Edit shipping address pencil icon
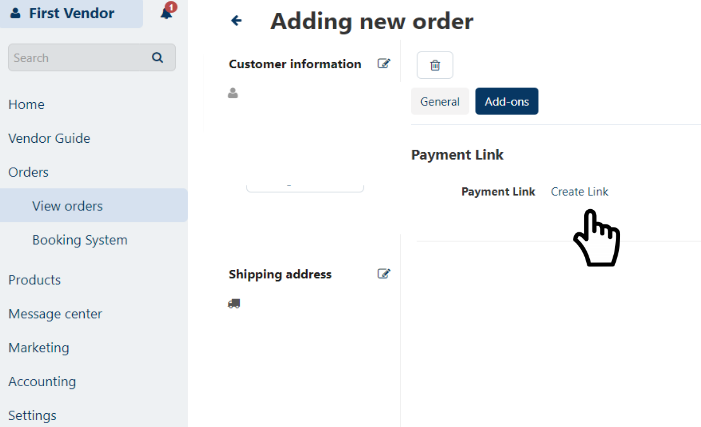The height and width of the screenshot is (427, 701). (x=384, y=274)
